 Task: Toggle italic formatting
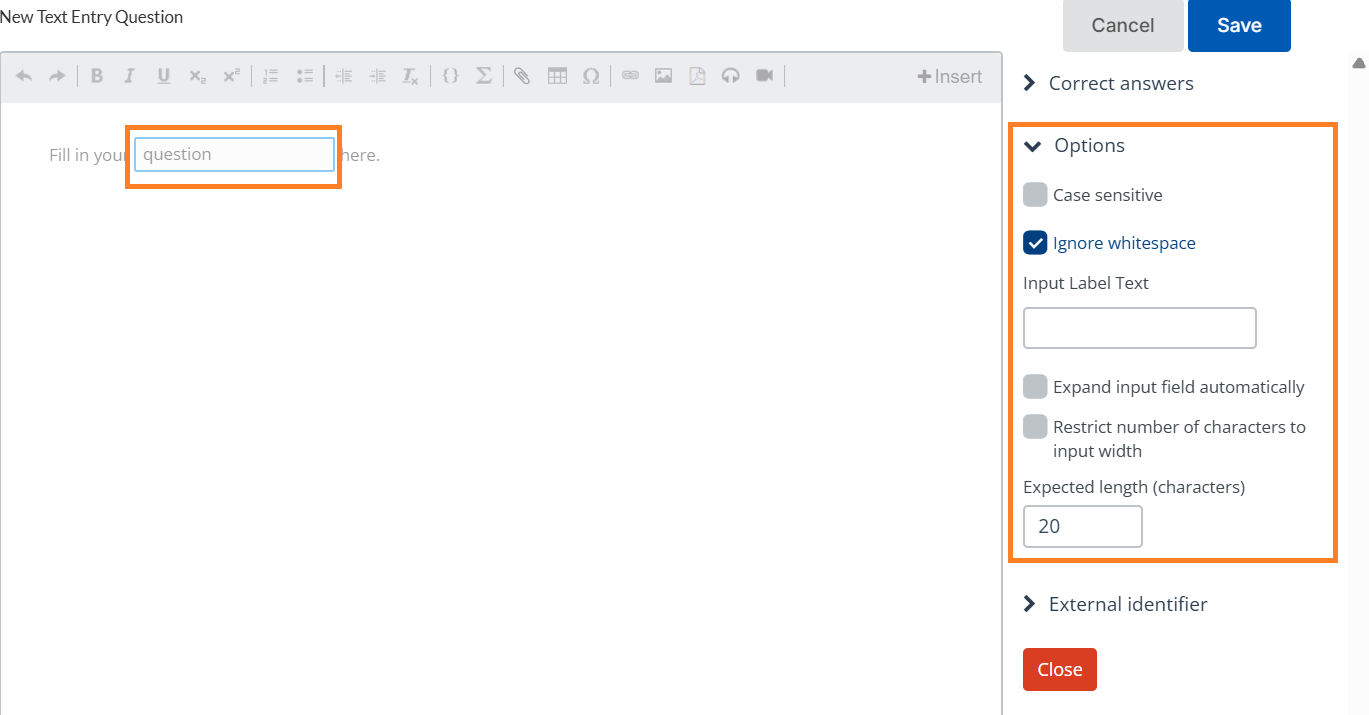pyautogui.click(x=129, y=76)
